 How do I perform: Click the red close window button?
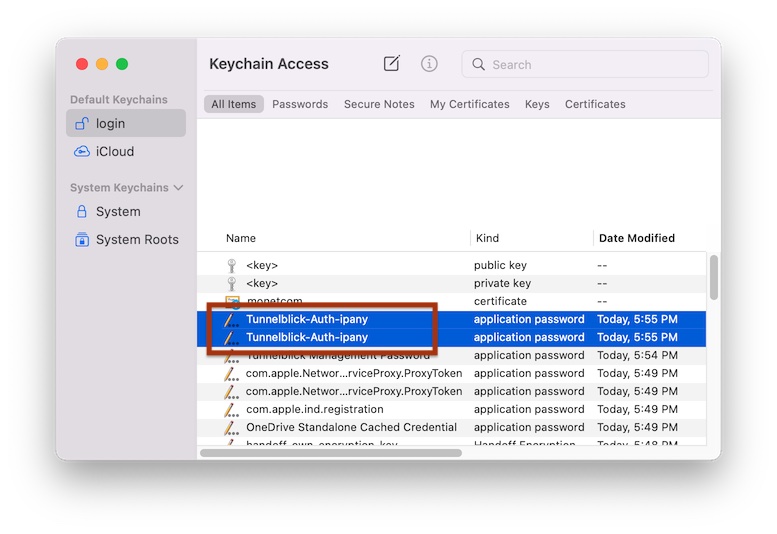[x=82, y=64]
